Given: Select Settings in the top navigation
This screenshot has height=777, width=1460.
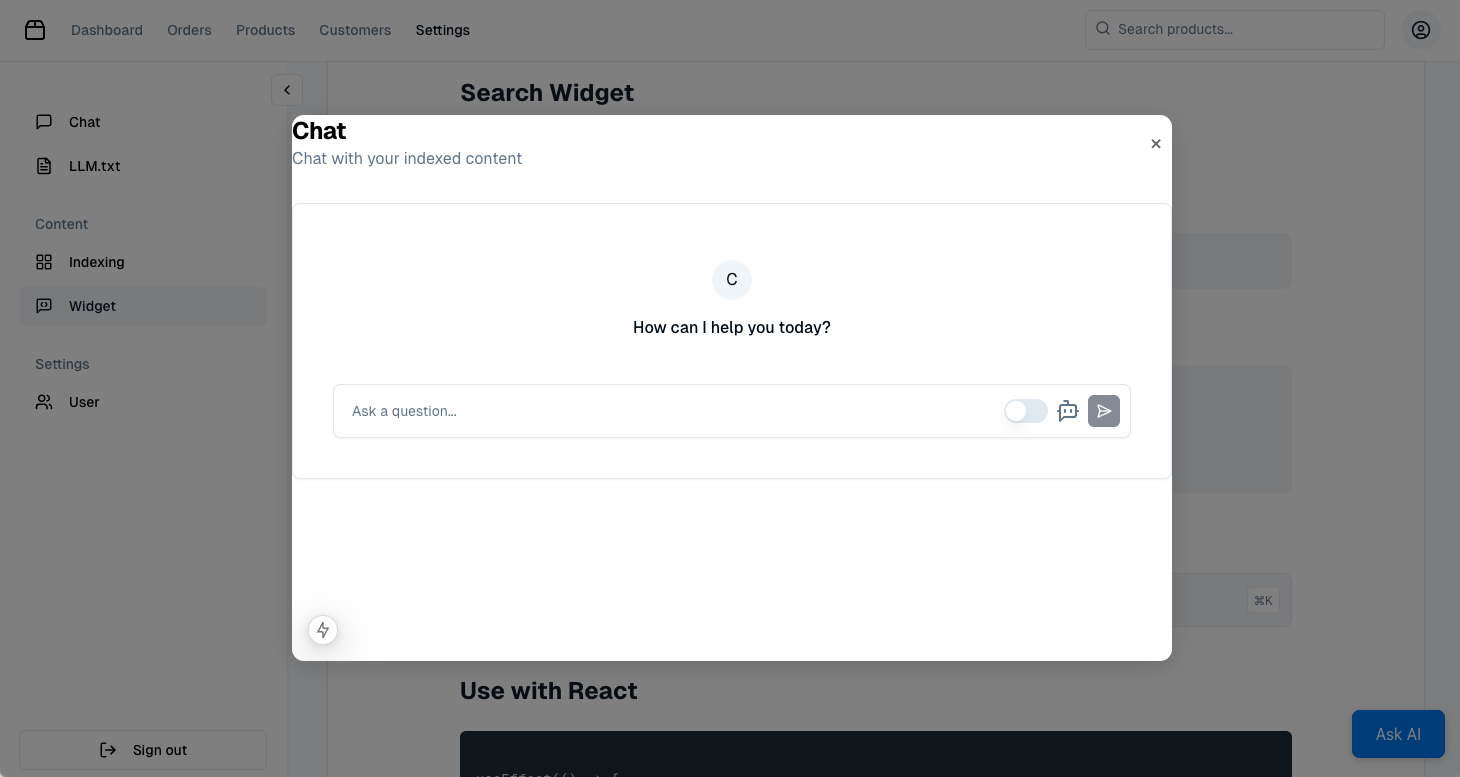Looking at the screenshot, I should pyautogui.click(x=442, y=30).
